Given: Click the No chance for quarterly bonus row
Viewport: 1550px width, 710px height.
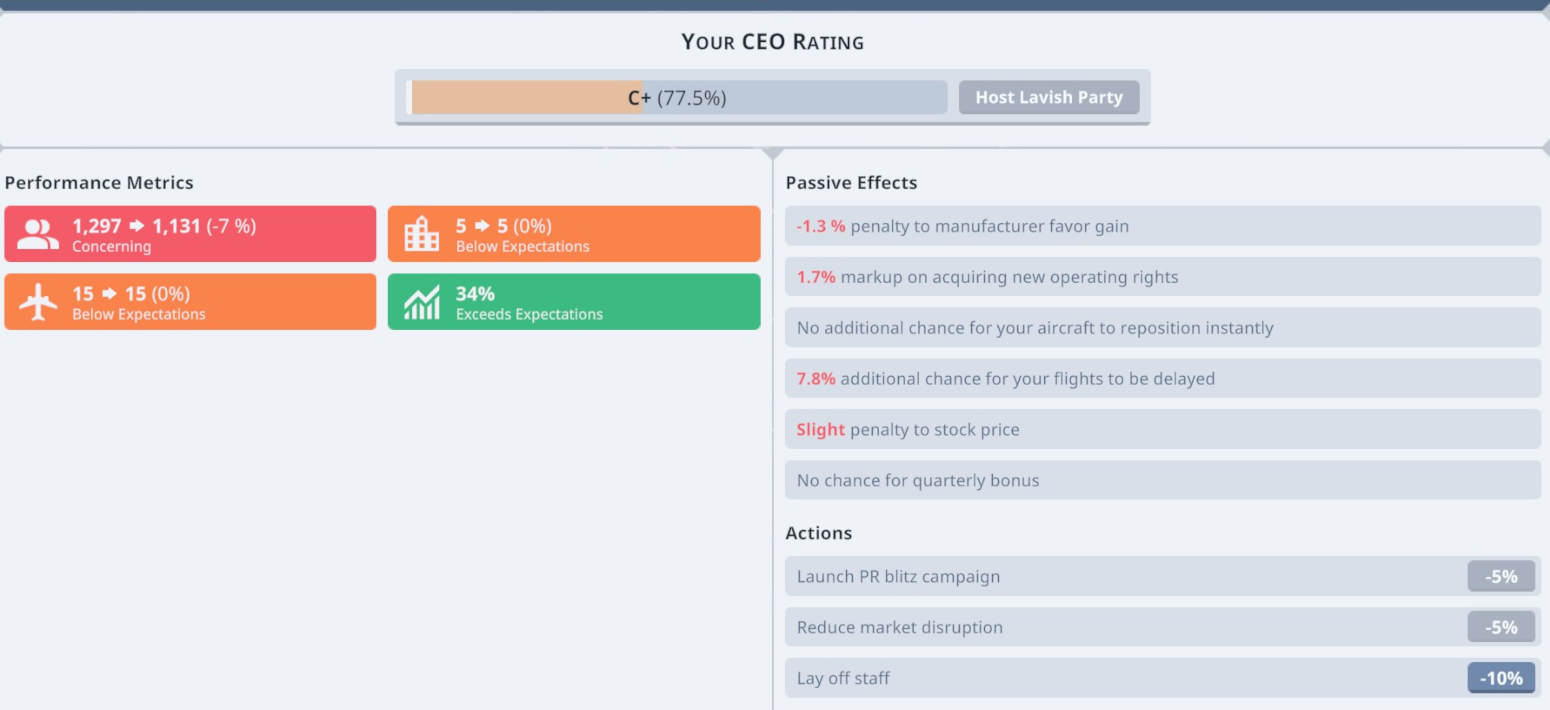Looking at the screenshot, I should click(1163, 480).
